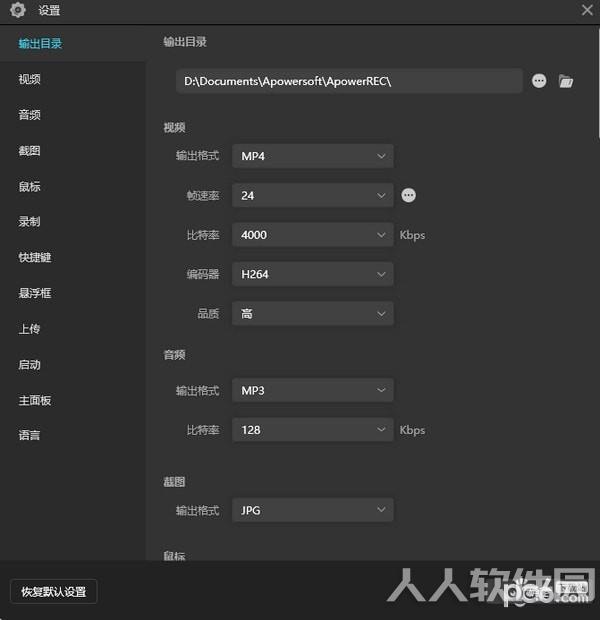600x620 pixels.
Task: Expand the video output format MP4 dropdown
Action: click(x=312, y=156)
